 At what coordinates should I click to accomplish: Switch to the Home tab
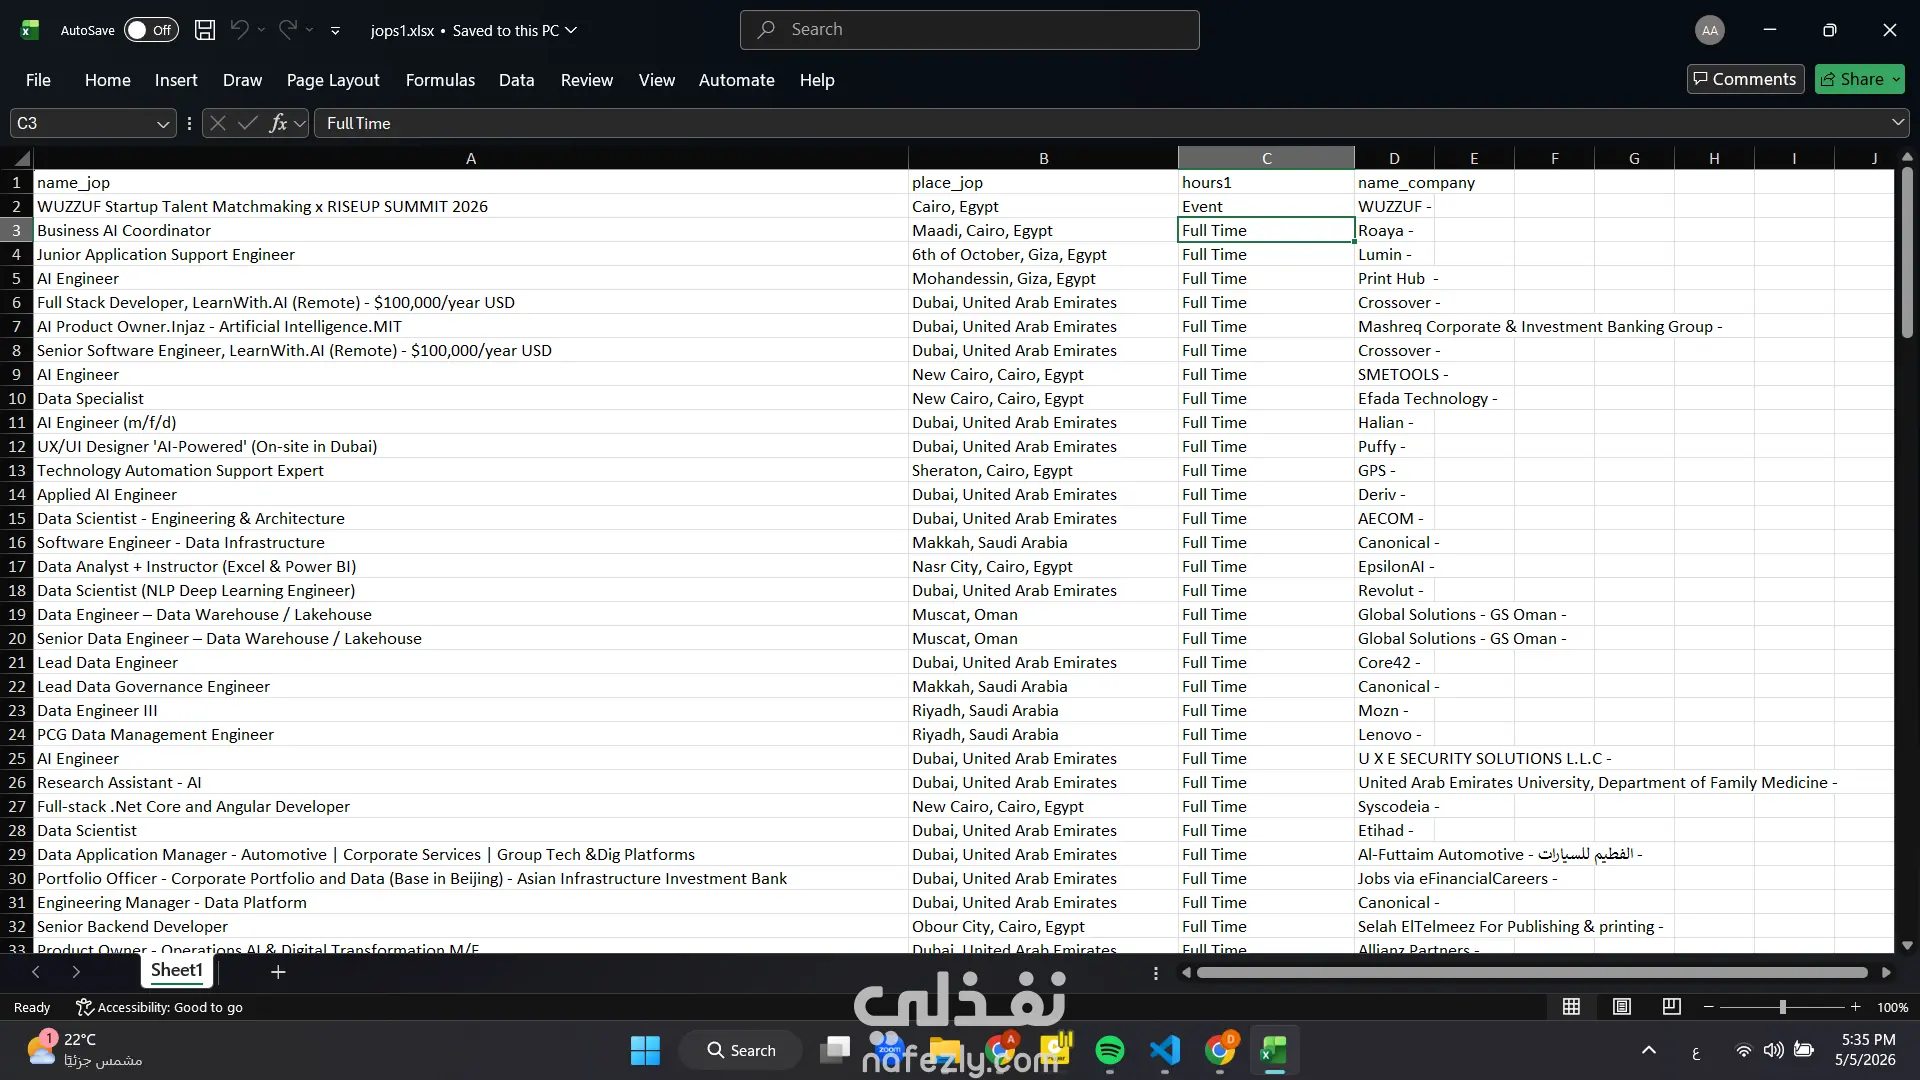[108, 80]
